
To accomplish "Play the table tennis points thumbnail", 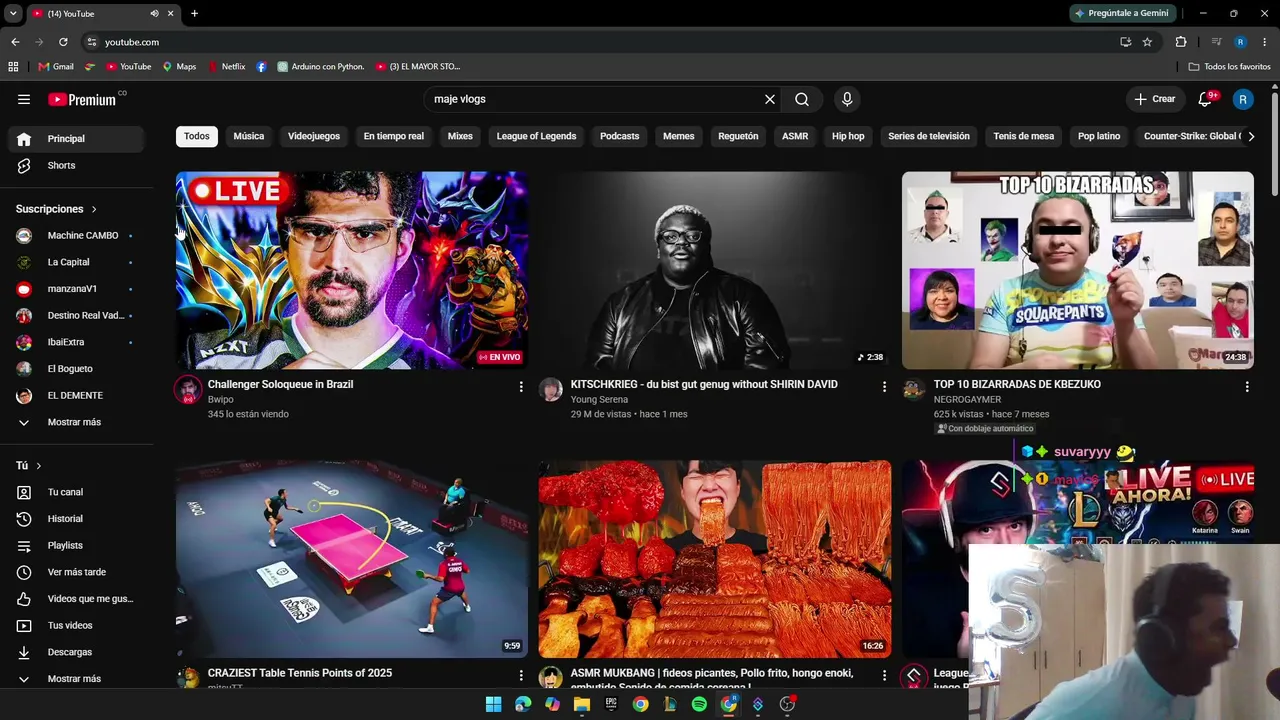I will click(x=352, y=559).
